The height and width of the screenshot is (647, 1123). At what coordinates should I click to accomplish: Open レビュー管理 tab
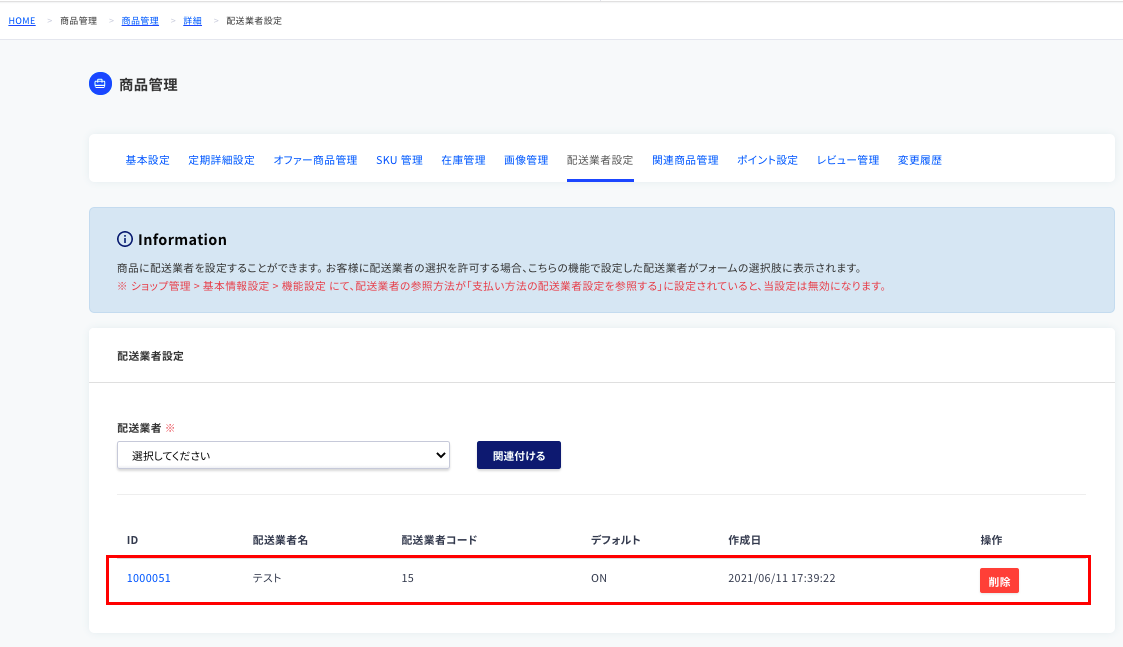(x=847, y=160)
